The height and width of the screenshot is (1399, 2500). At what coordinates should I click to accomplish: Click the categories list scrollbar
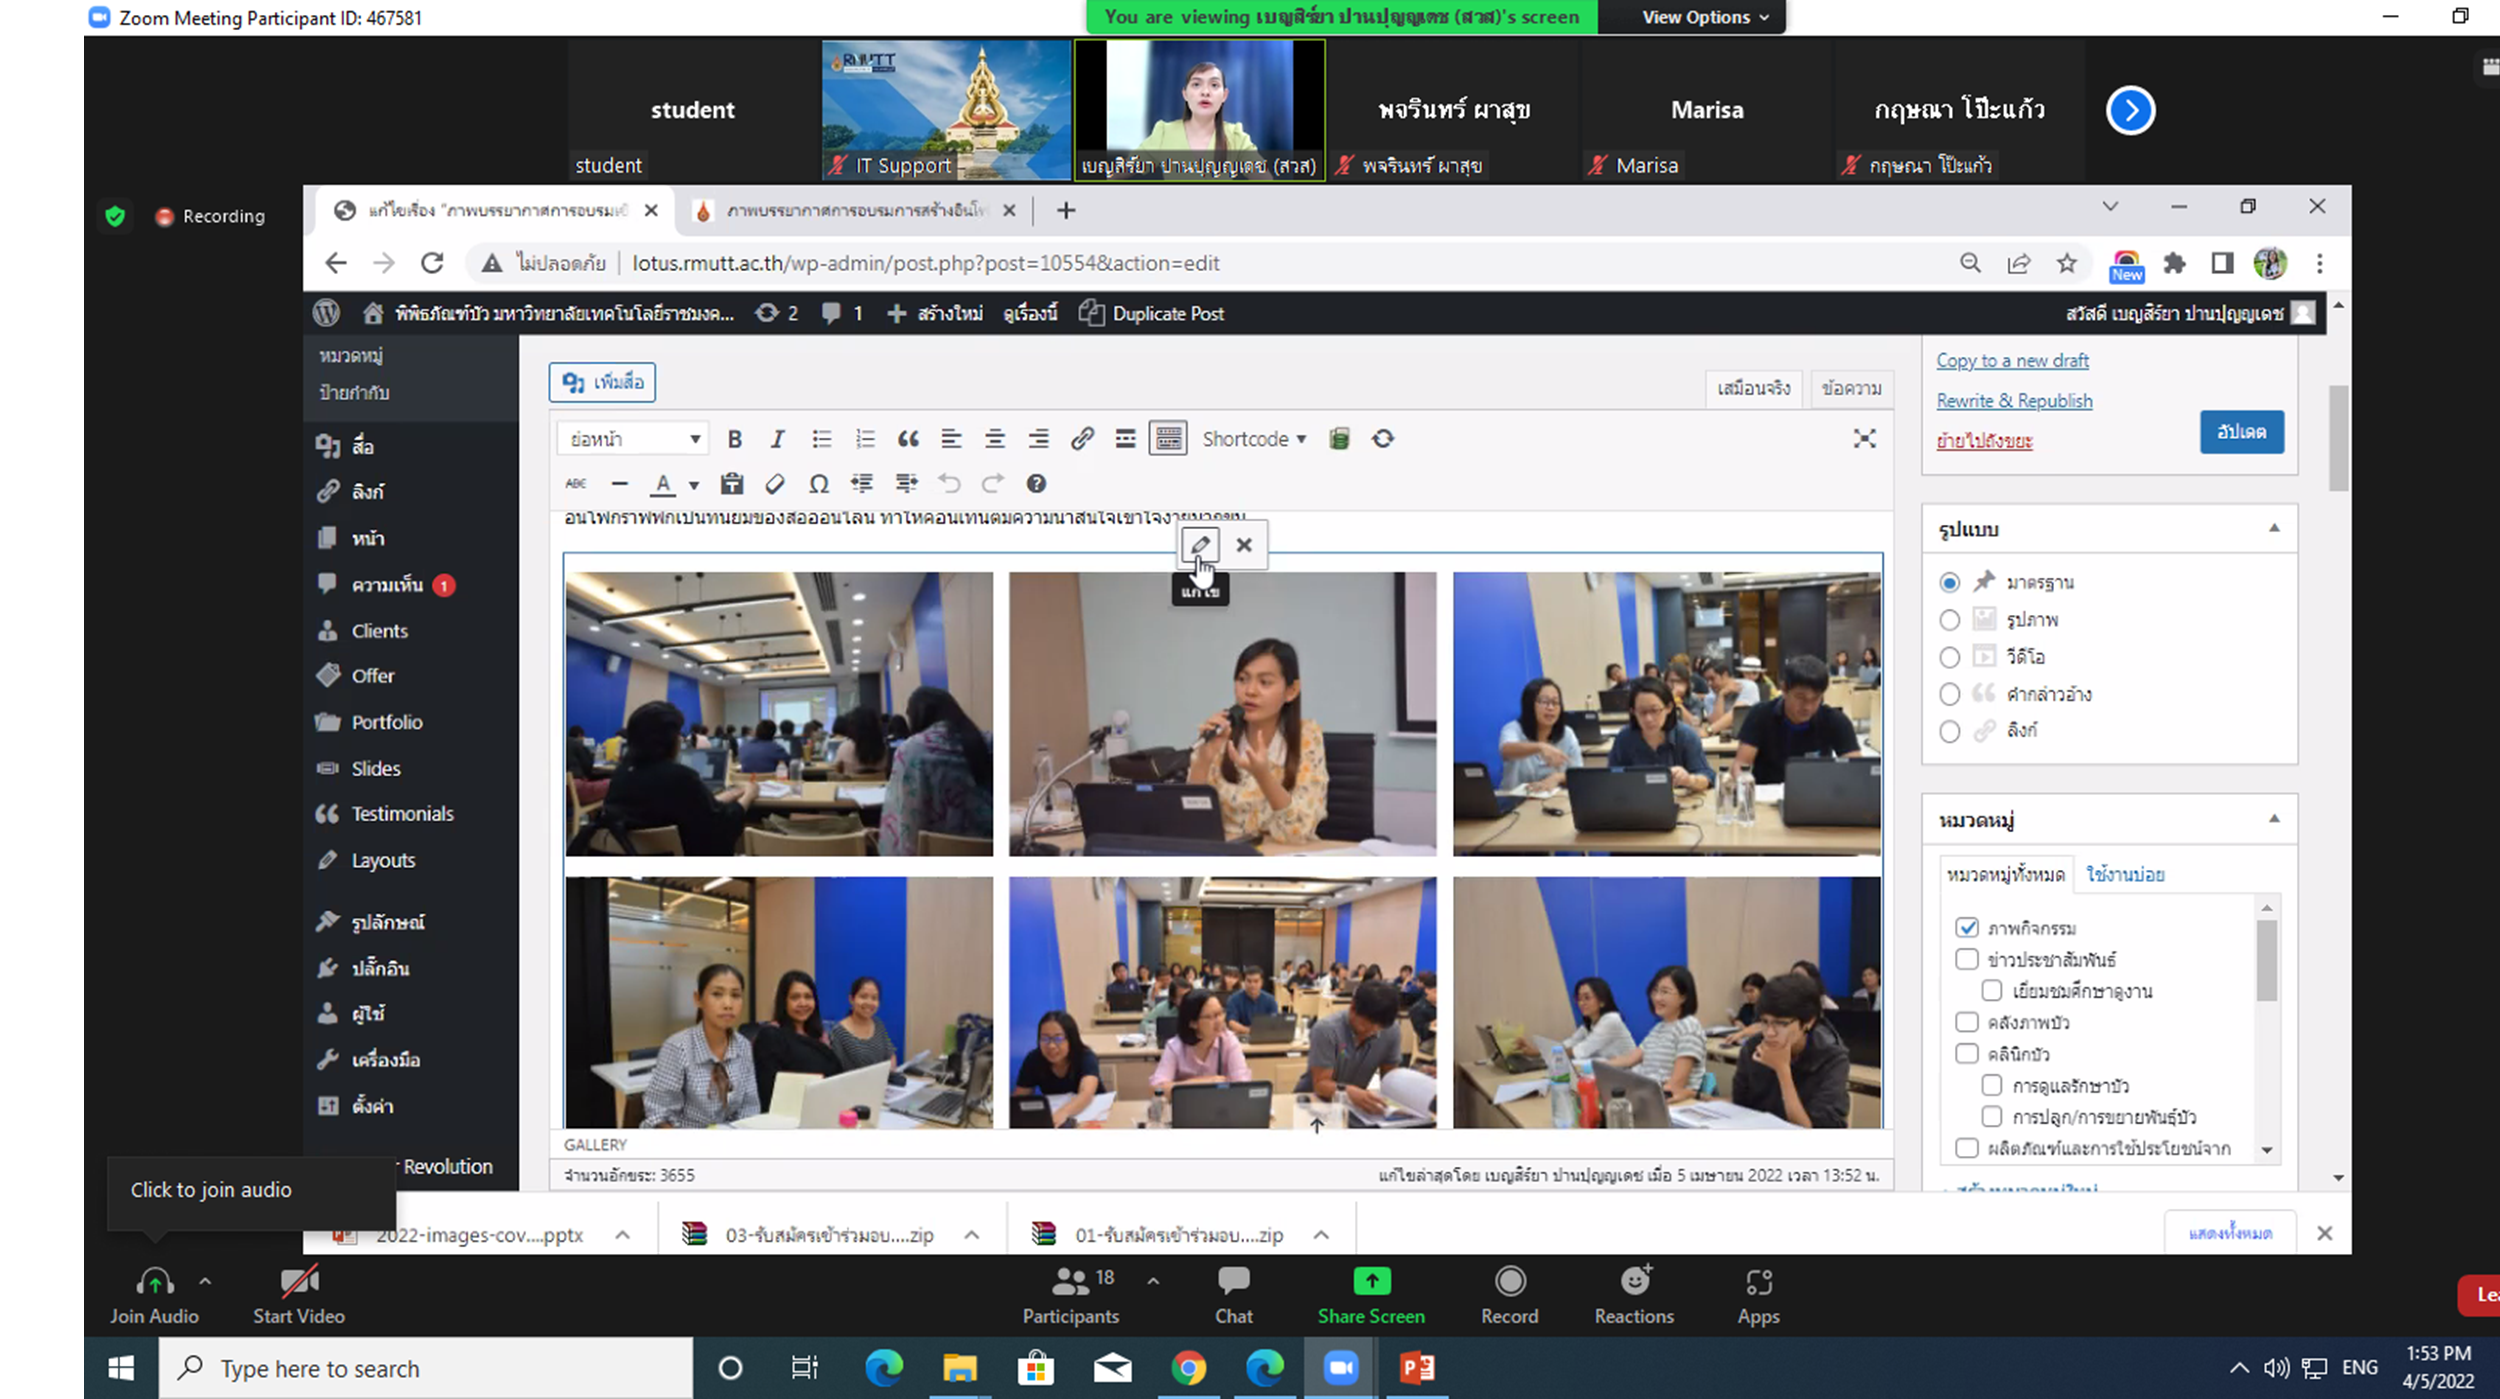(2267, 961)
